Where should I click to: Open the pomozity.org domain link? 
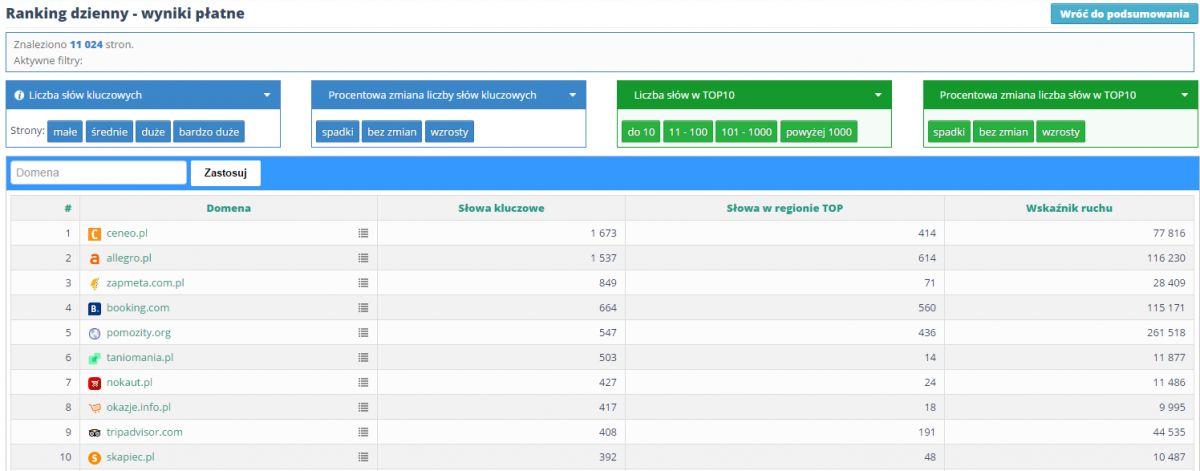click(138, 333)
